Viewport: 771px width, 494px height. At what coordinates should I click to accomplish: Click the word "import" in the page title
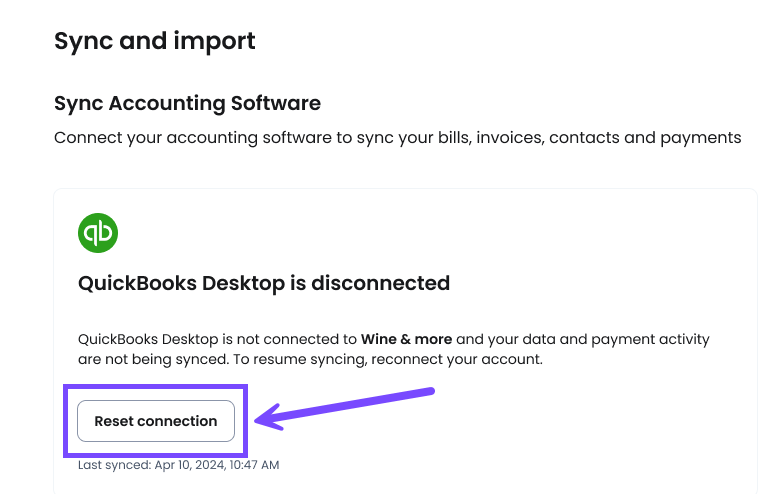click(x=214, y=42)
